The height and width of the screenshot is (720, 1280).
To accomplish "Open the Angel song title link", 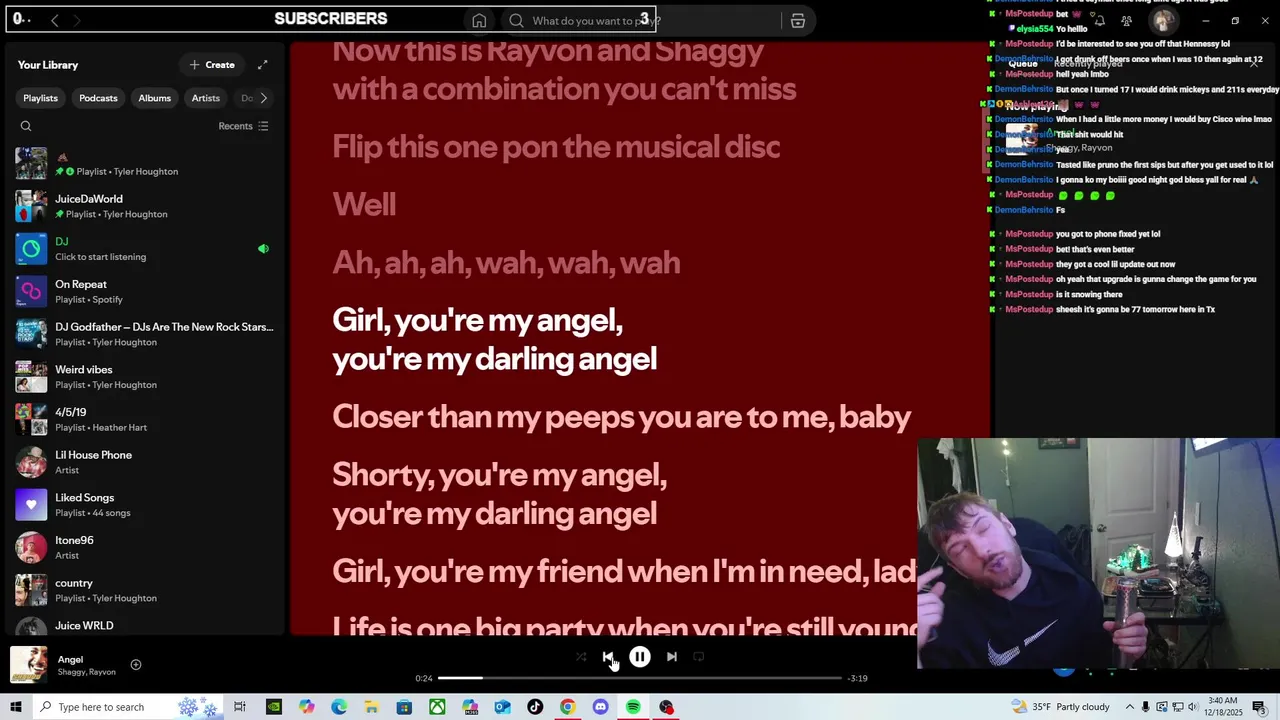I will pos(70,660).
